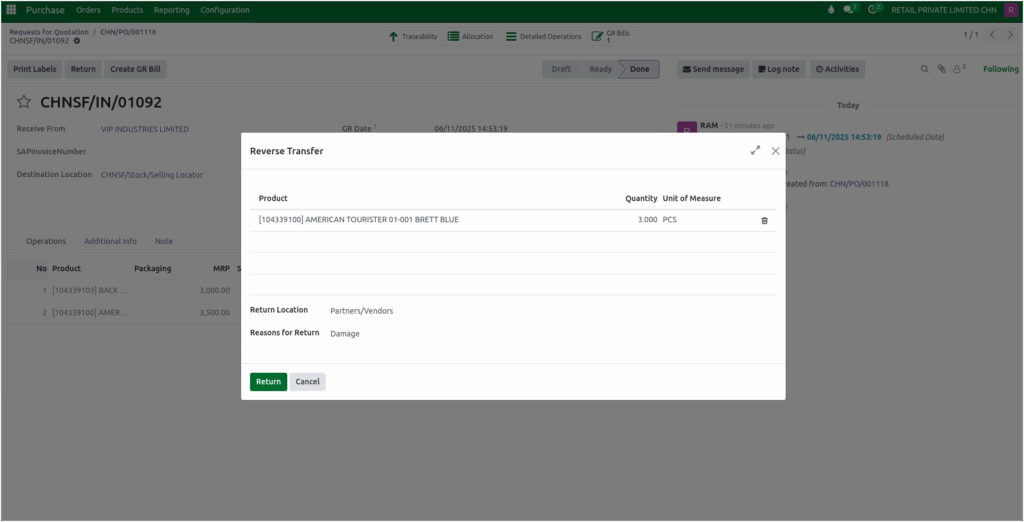The height and width of the screenshot is (522, 1024).
Task: Confirm with the green Return button in the dialog
Action: [268, 382]
